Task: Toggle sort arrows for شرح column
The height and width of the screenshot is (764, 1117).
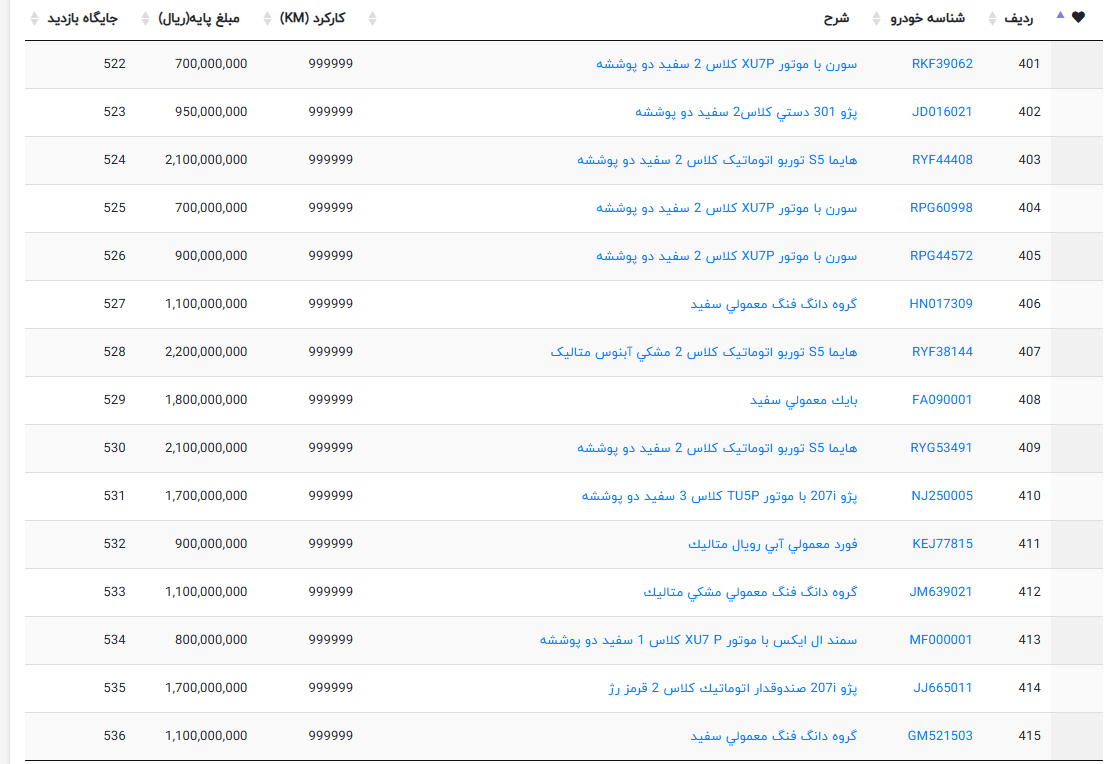Action: [372, 19]
